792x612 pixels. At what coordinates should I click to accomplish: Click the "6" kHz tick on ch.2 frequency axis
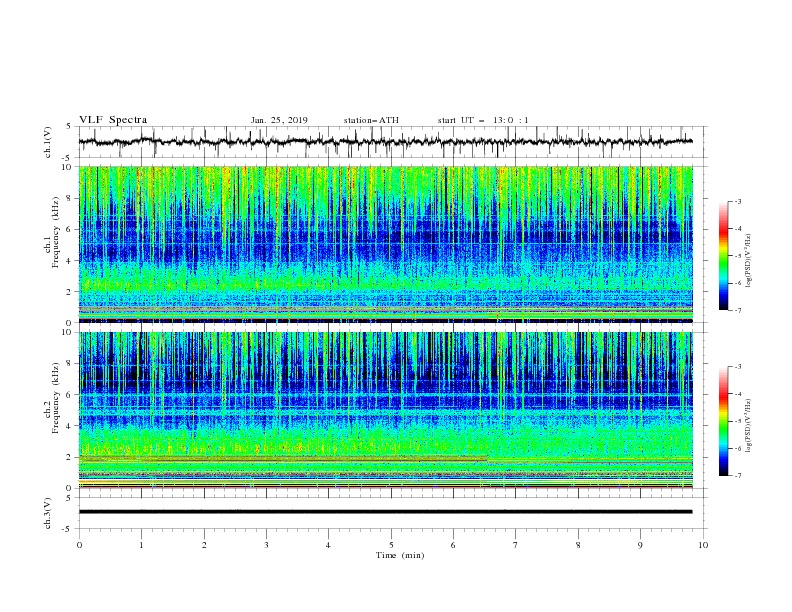[x=71, y=395]
